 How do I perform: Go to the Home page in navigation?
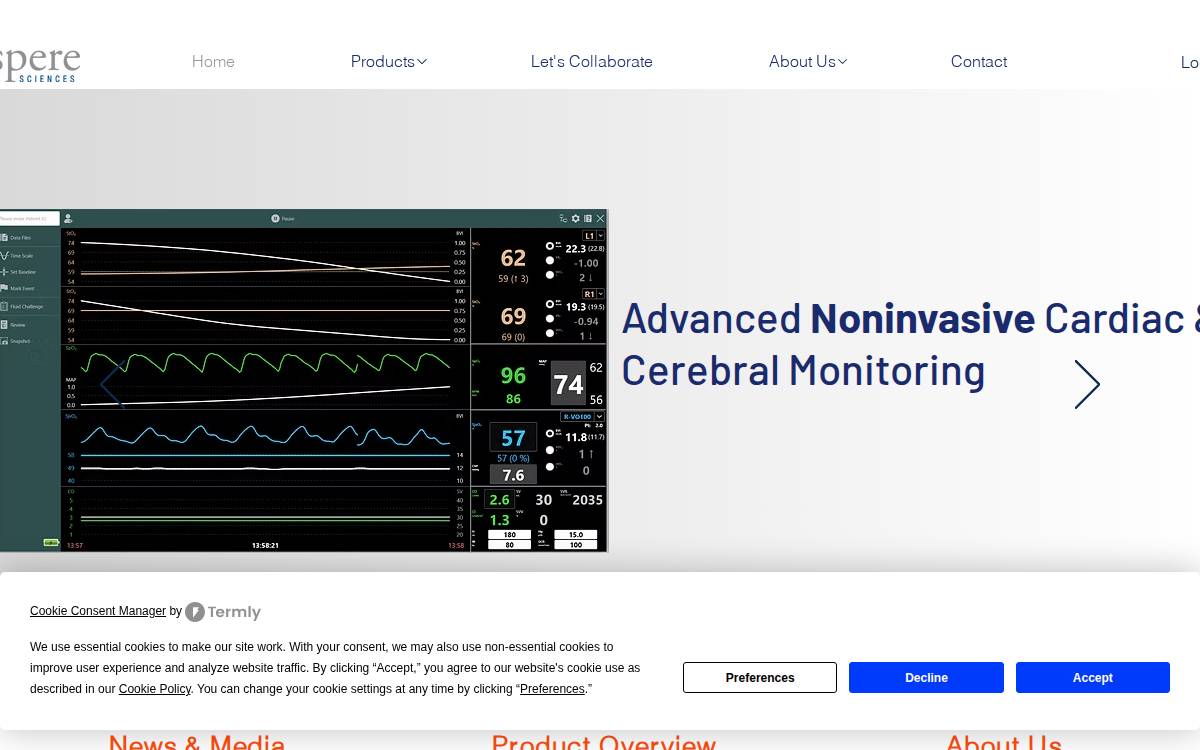(213, 61)
